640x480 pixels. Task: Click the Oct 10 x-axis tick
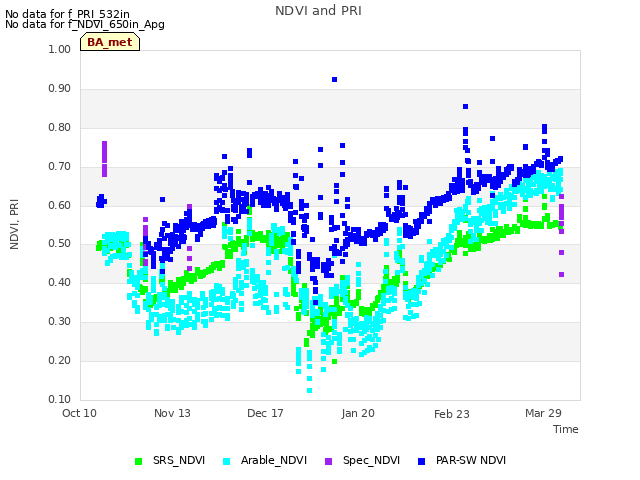coord(79,413)
